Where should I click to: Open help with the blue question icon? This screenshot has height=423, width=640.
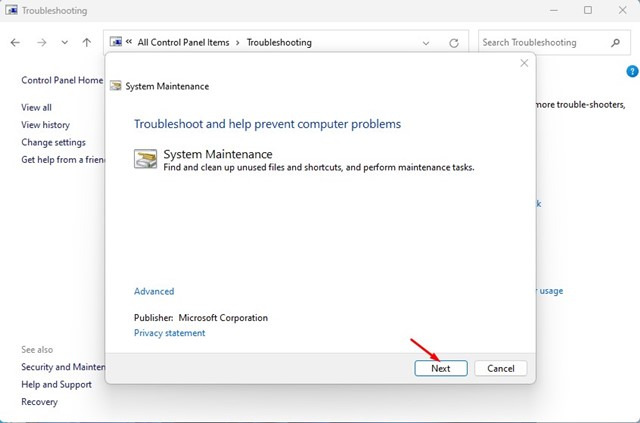632,71
